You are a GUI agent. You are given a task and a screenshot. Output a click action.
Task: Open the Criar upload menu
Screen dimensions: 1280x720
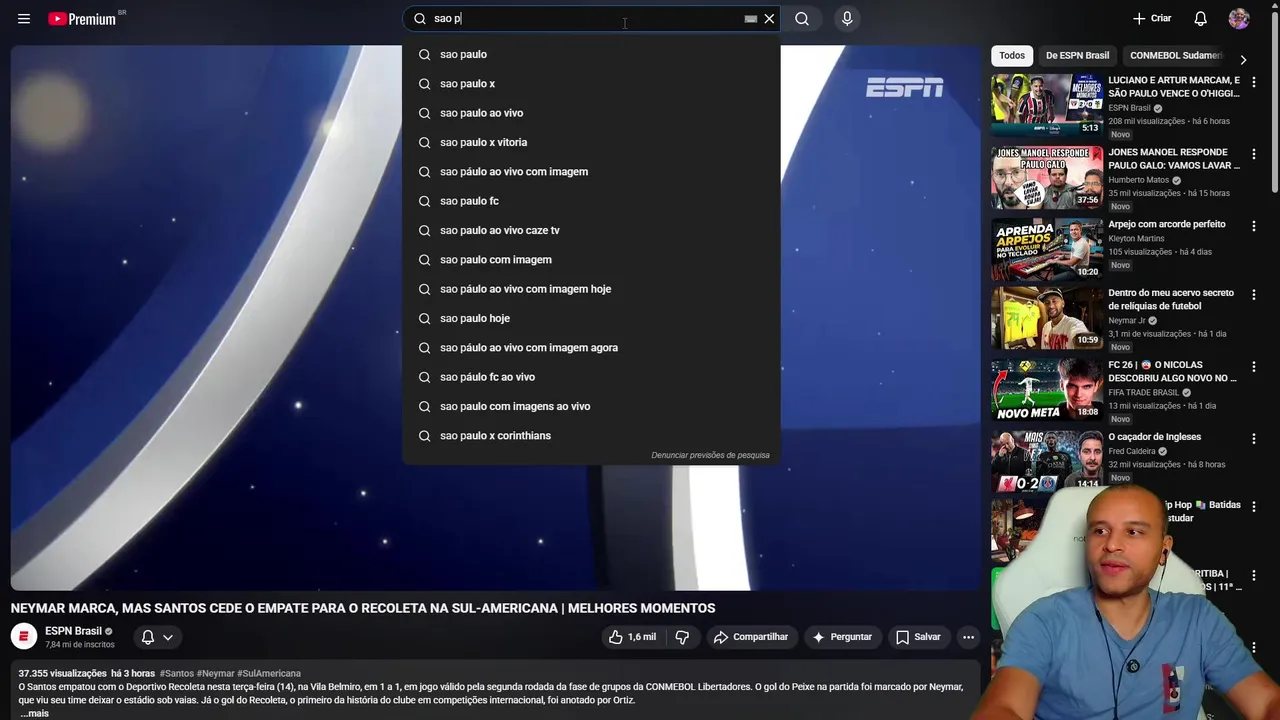[x=1152, y=18]
